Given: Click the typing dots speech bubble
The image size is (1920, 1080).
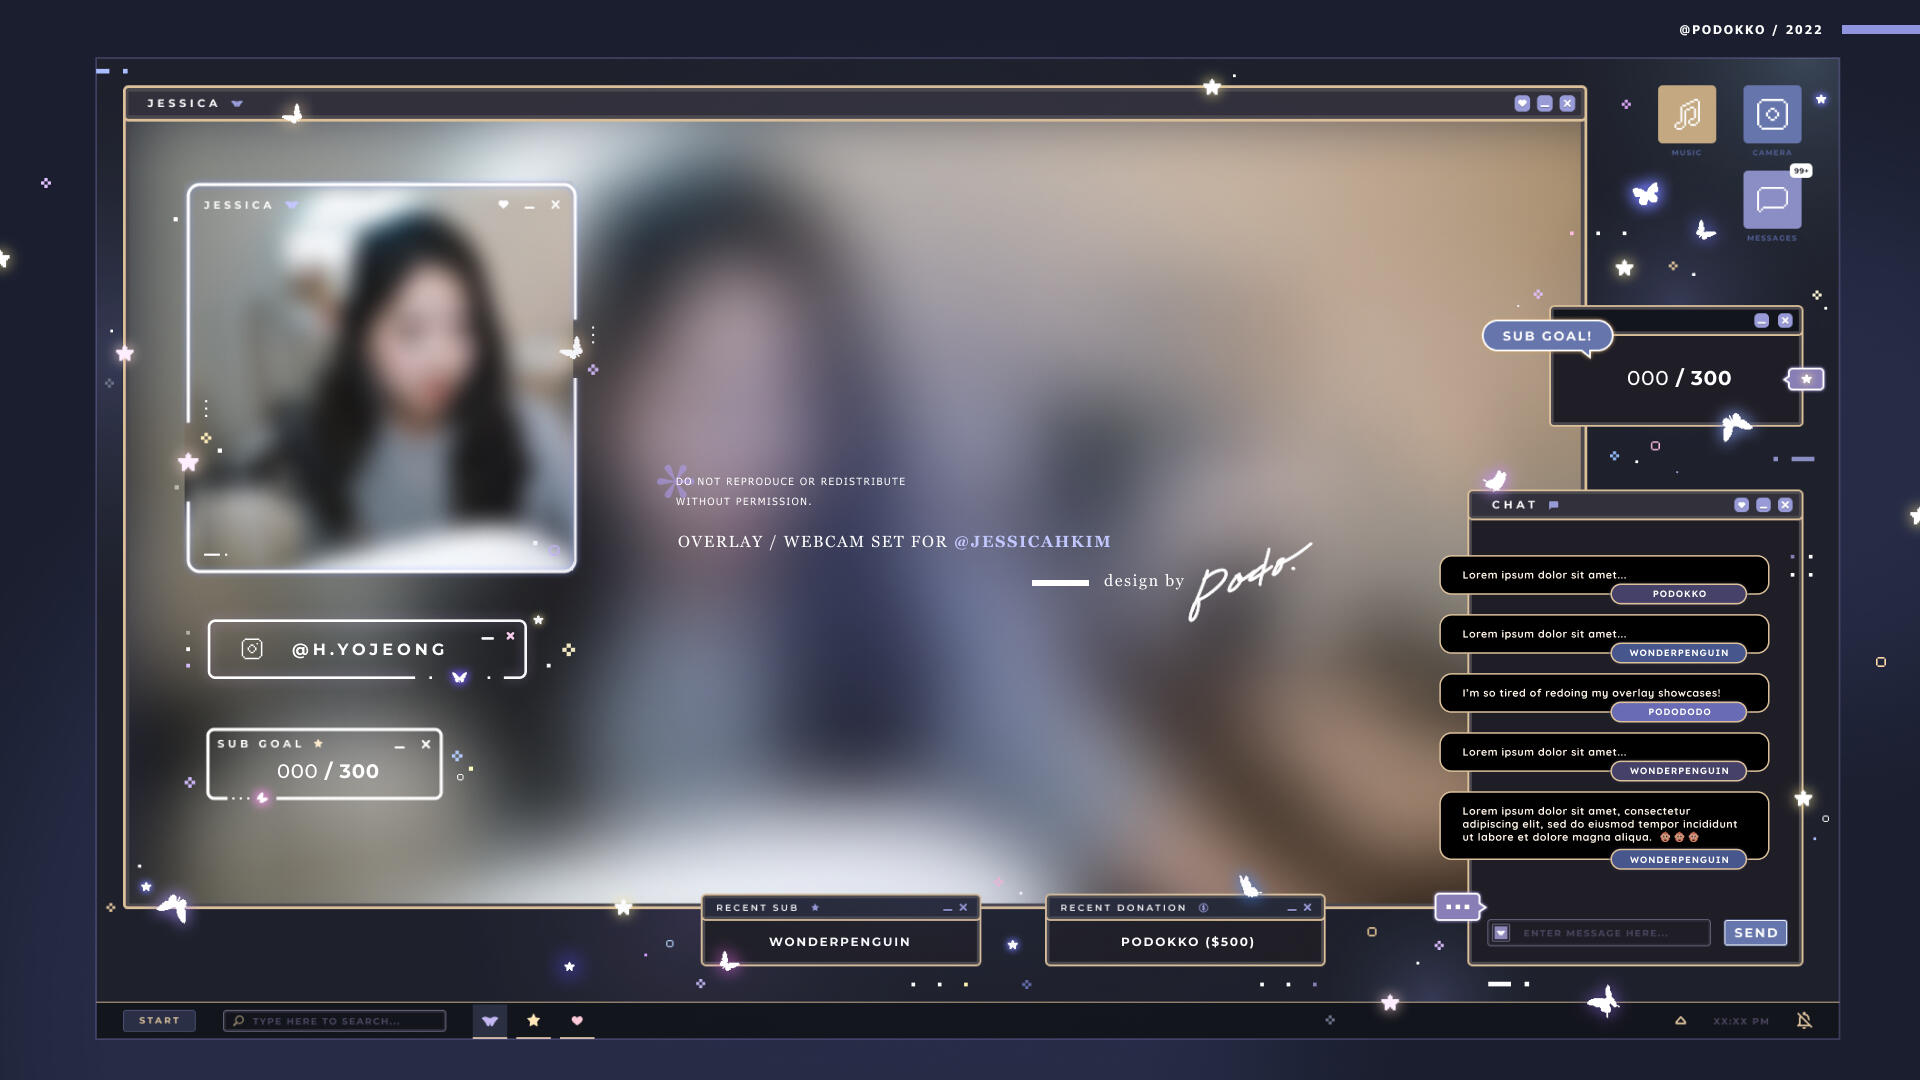Looking at the screenshot, I should point(1458,907).
